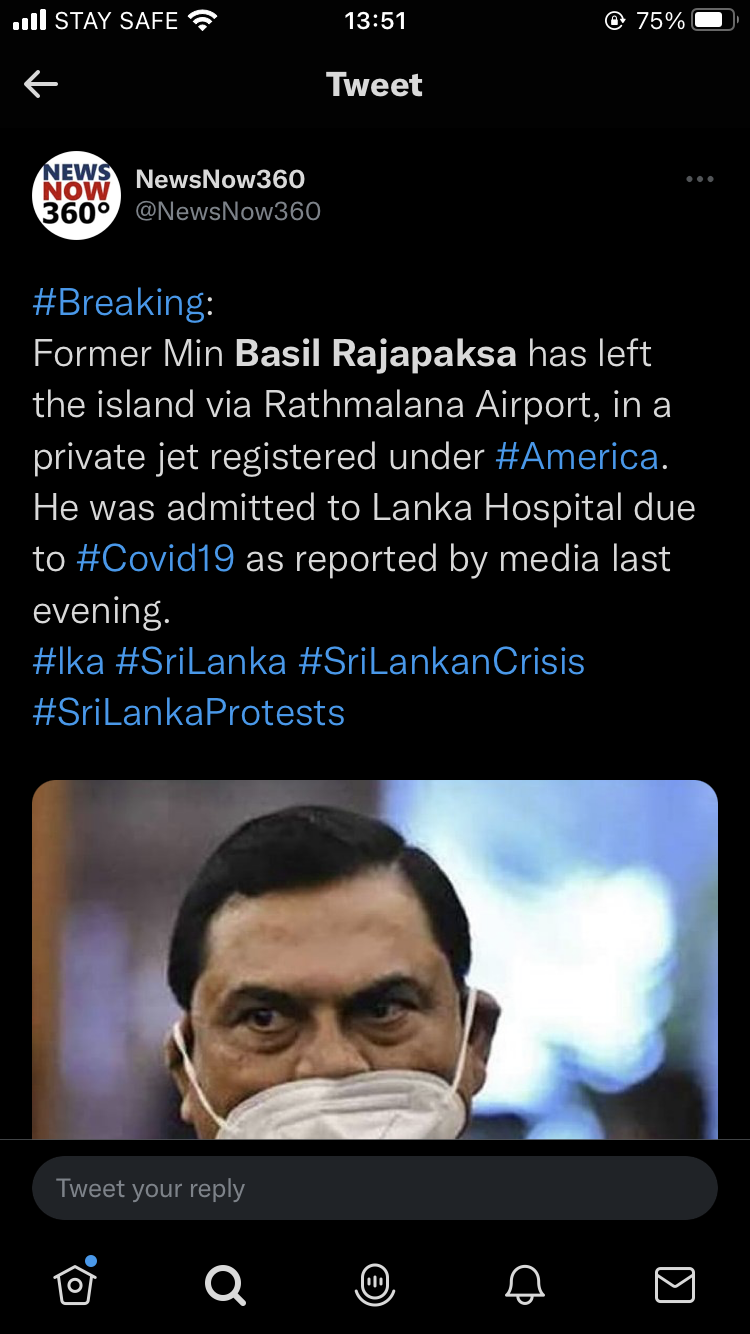
Task: Go back using the left arrow
Action: (x=41, y=85)
